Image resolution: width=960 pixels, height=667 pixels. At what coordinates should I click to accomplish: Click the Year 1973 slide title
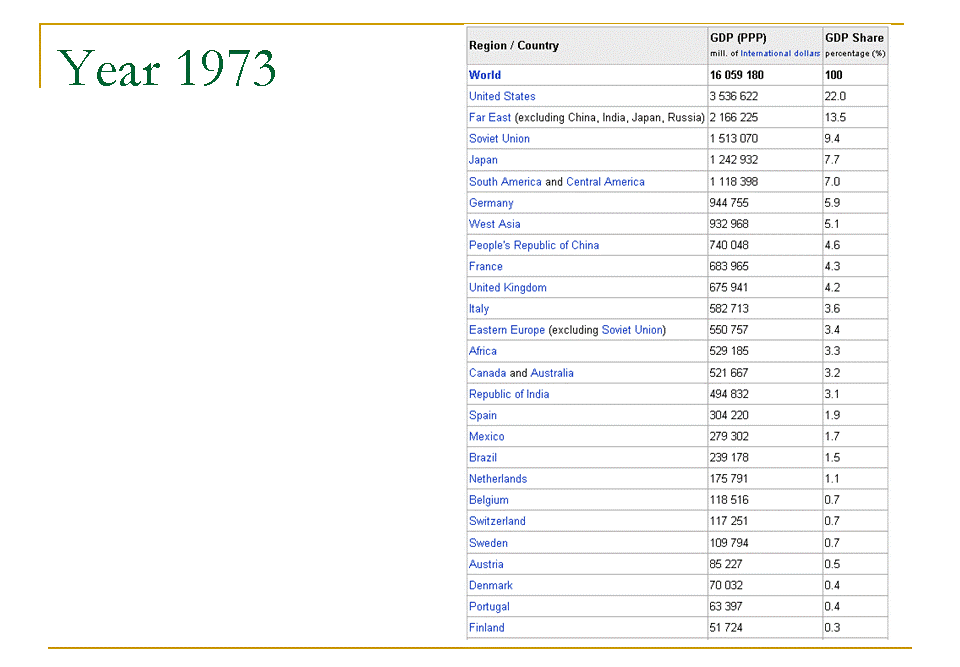point(167,68)
